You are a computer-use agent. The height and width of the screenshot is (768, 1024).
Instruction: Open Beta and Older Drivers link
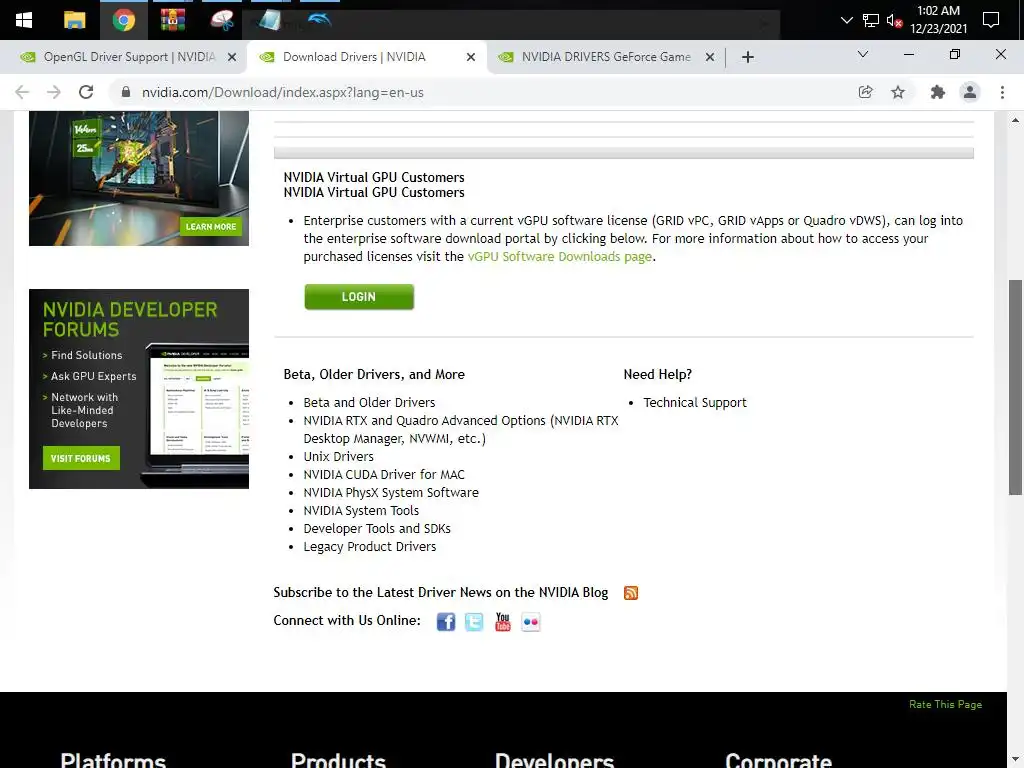(x=369, y=402)
